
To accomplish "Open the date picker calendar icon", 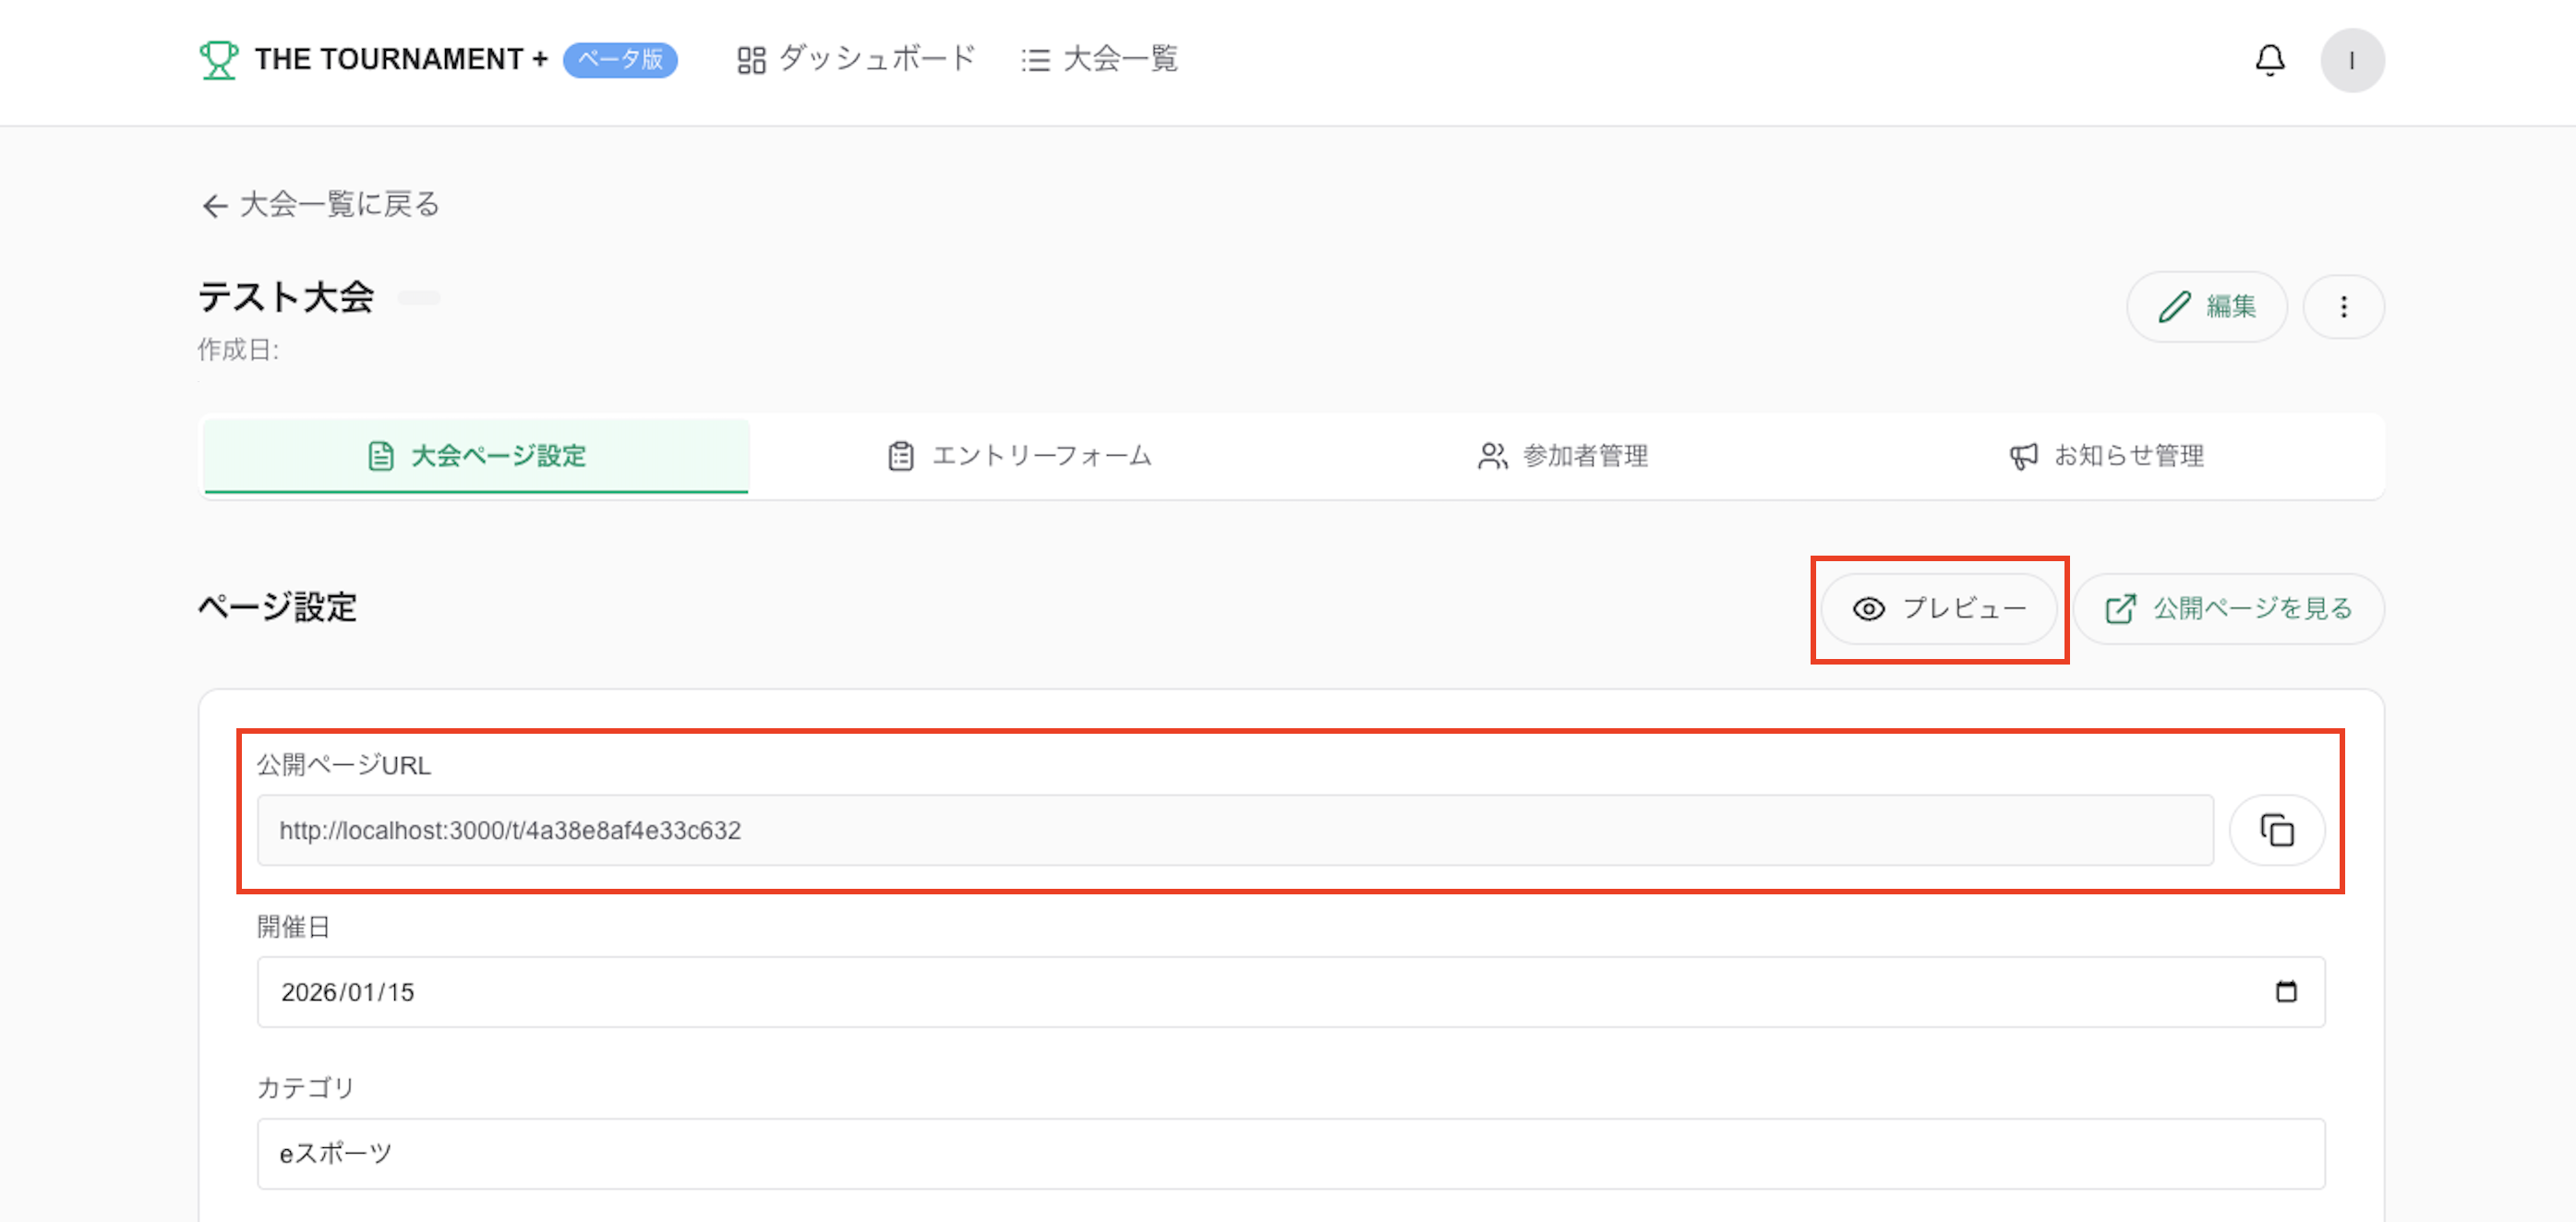I will pos(2285,991).
